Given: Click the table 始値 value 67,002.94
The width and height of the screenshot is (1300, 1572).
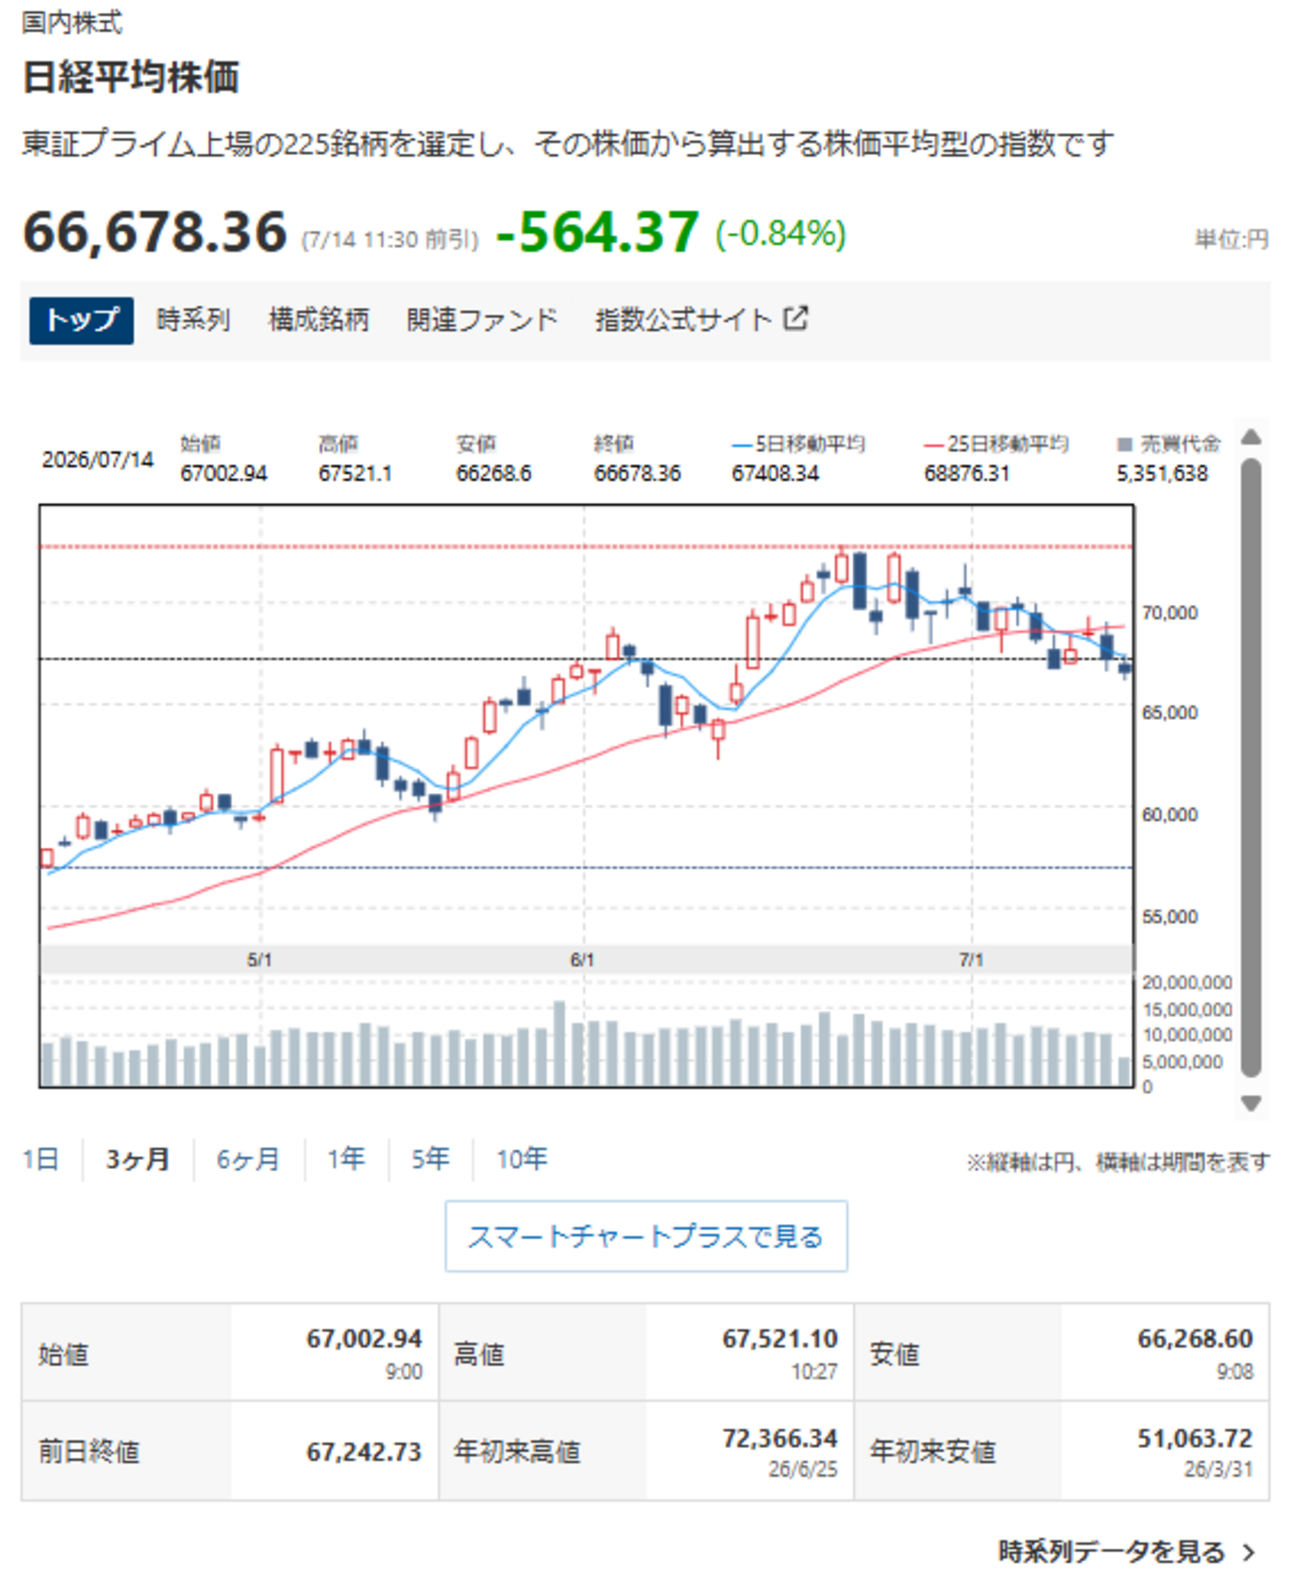Looking at the screenshot, I should tap(364, 1338).
